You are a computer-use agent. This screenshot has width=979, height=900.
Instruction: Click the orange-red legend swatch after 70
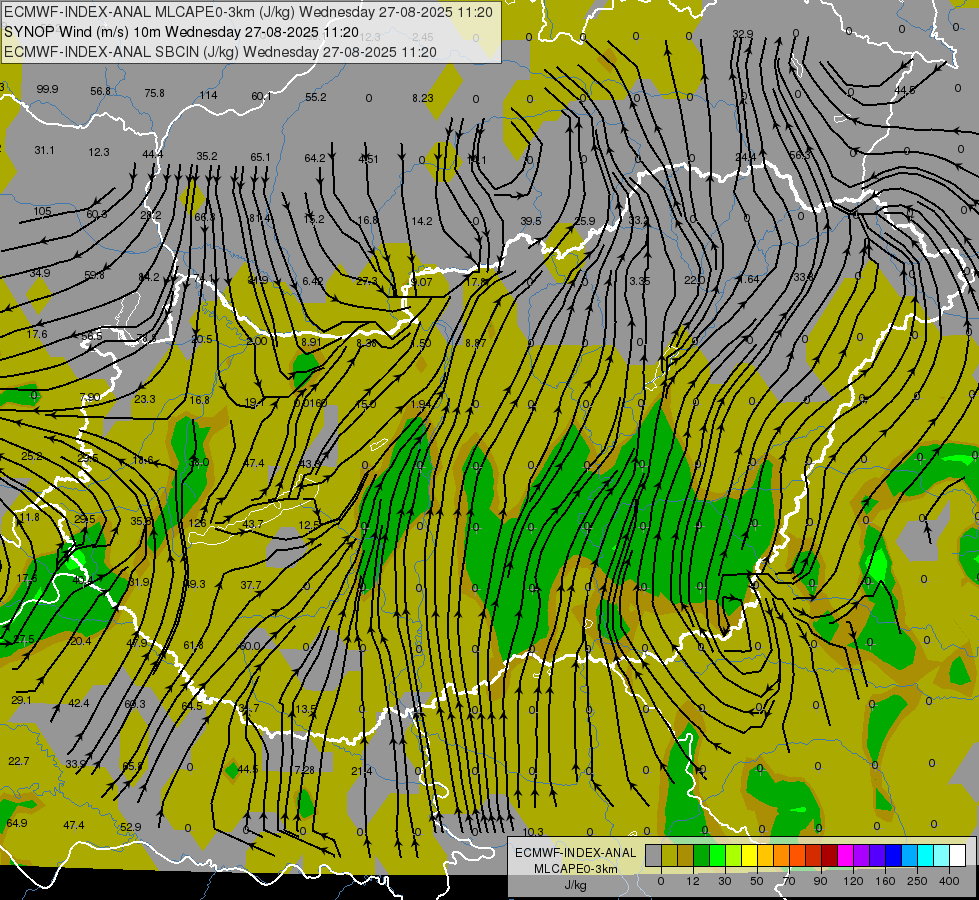[x=798, y=855]
